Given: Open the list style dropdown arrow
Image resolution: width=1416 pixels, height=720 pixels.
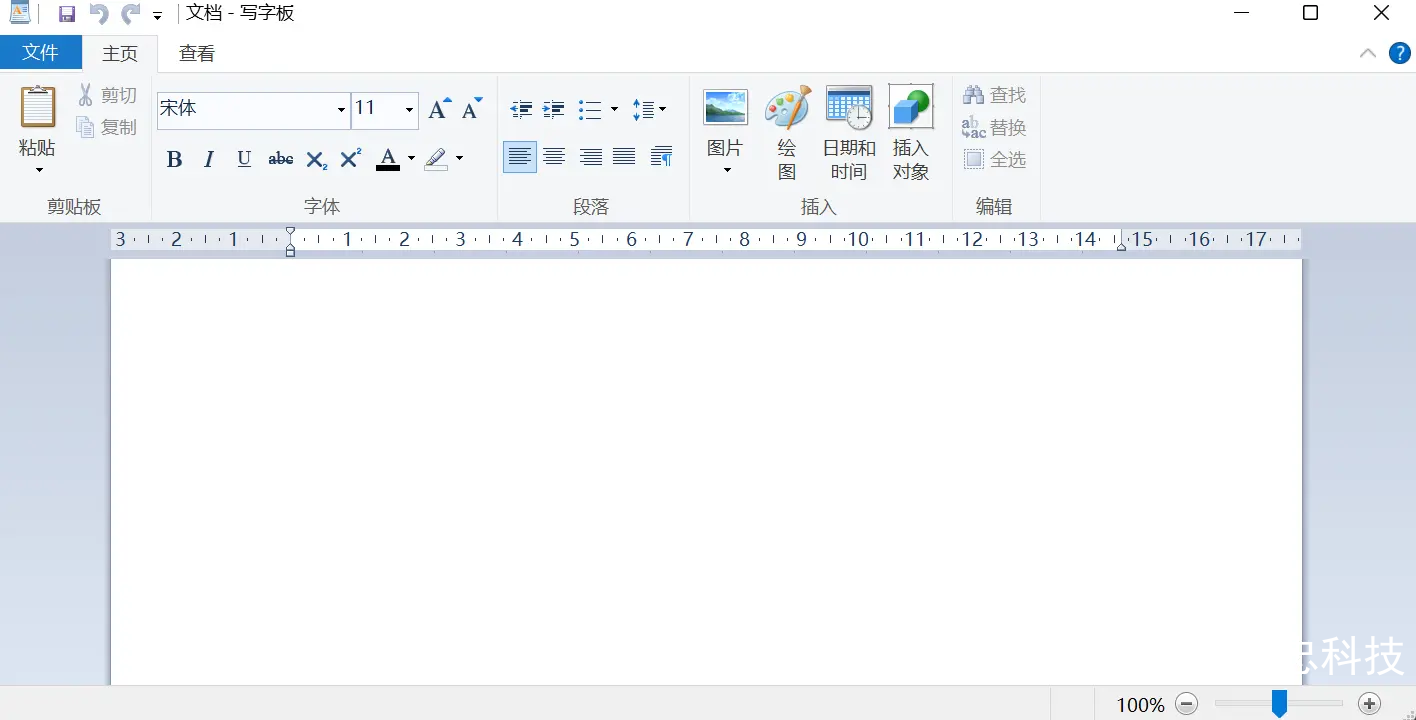Looking at the screenshot, I should tap(614, 109).
